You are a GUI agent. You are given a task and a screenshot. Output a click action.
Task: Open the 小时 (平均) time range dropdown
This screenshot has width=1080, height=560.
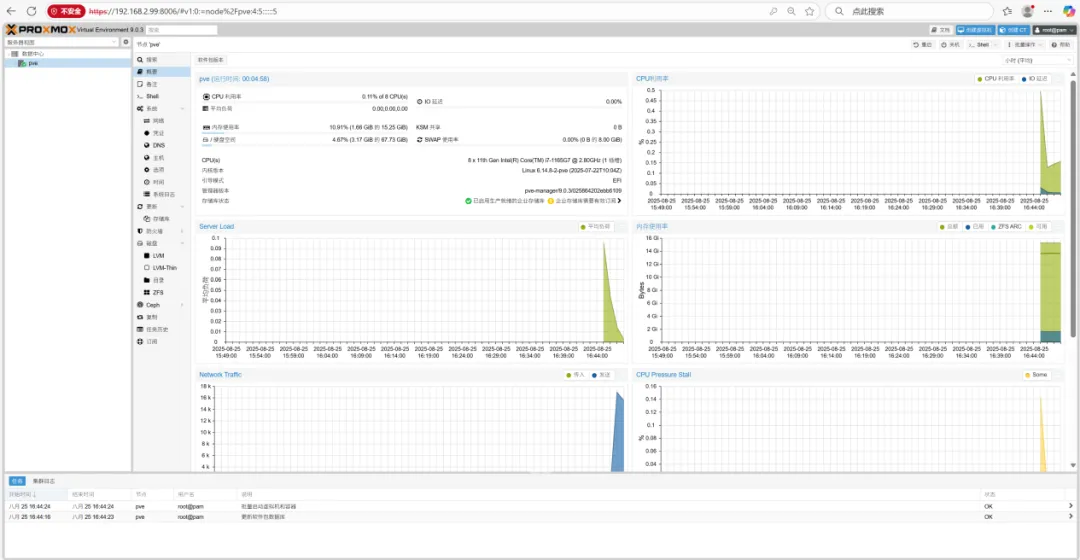click(x=1038, y=60)
